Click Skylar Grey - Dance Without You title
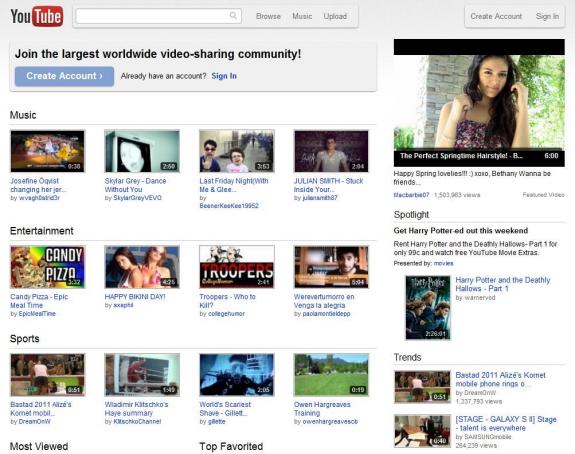575x454 pixels. point(135,185)
